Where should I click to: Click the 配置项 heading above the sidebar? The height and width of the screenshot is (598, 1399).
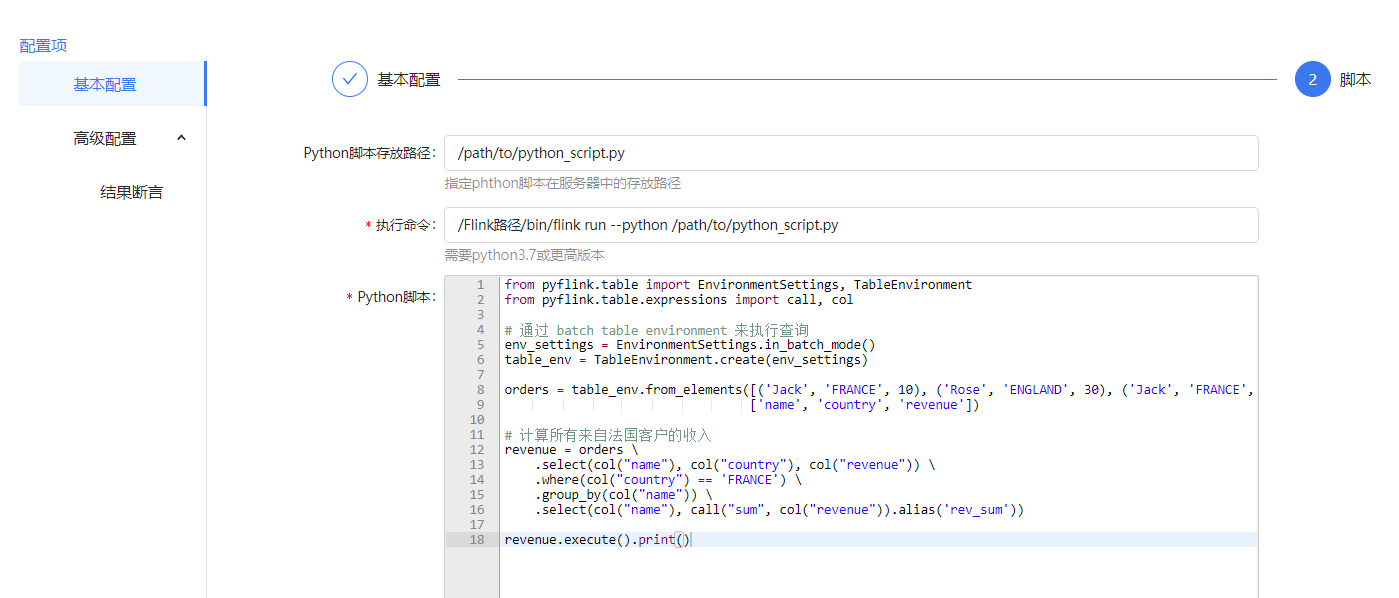point(43,45)
